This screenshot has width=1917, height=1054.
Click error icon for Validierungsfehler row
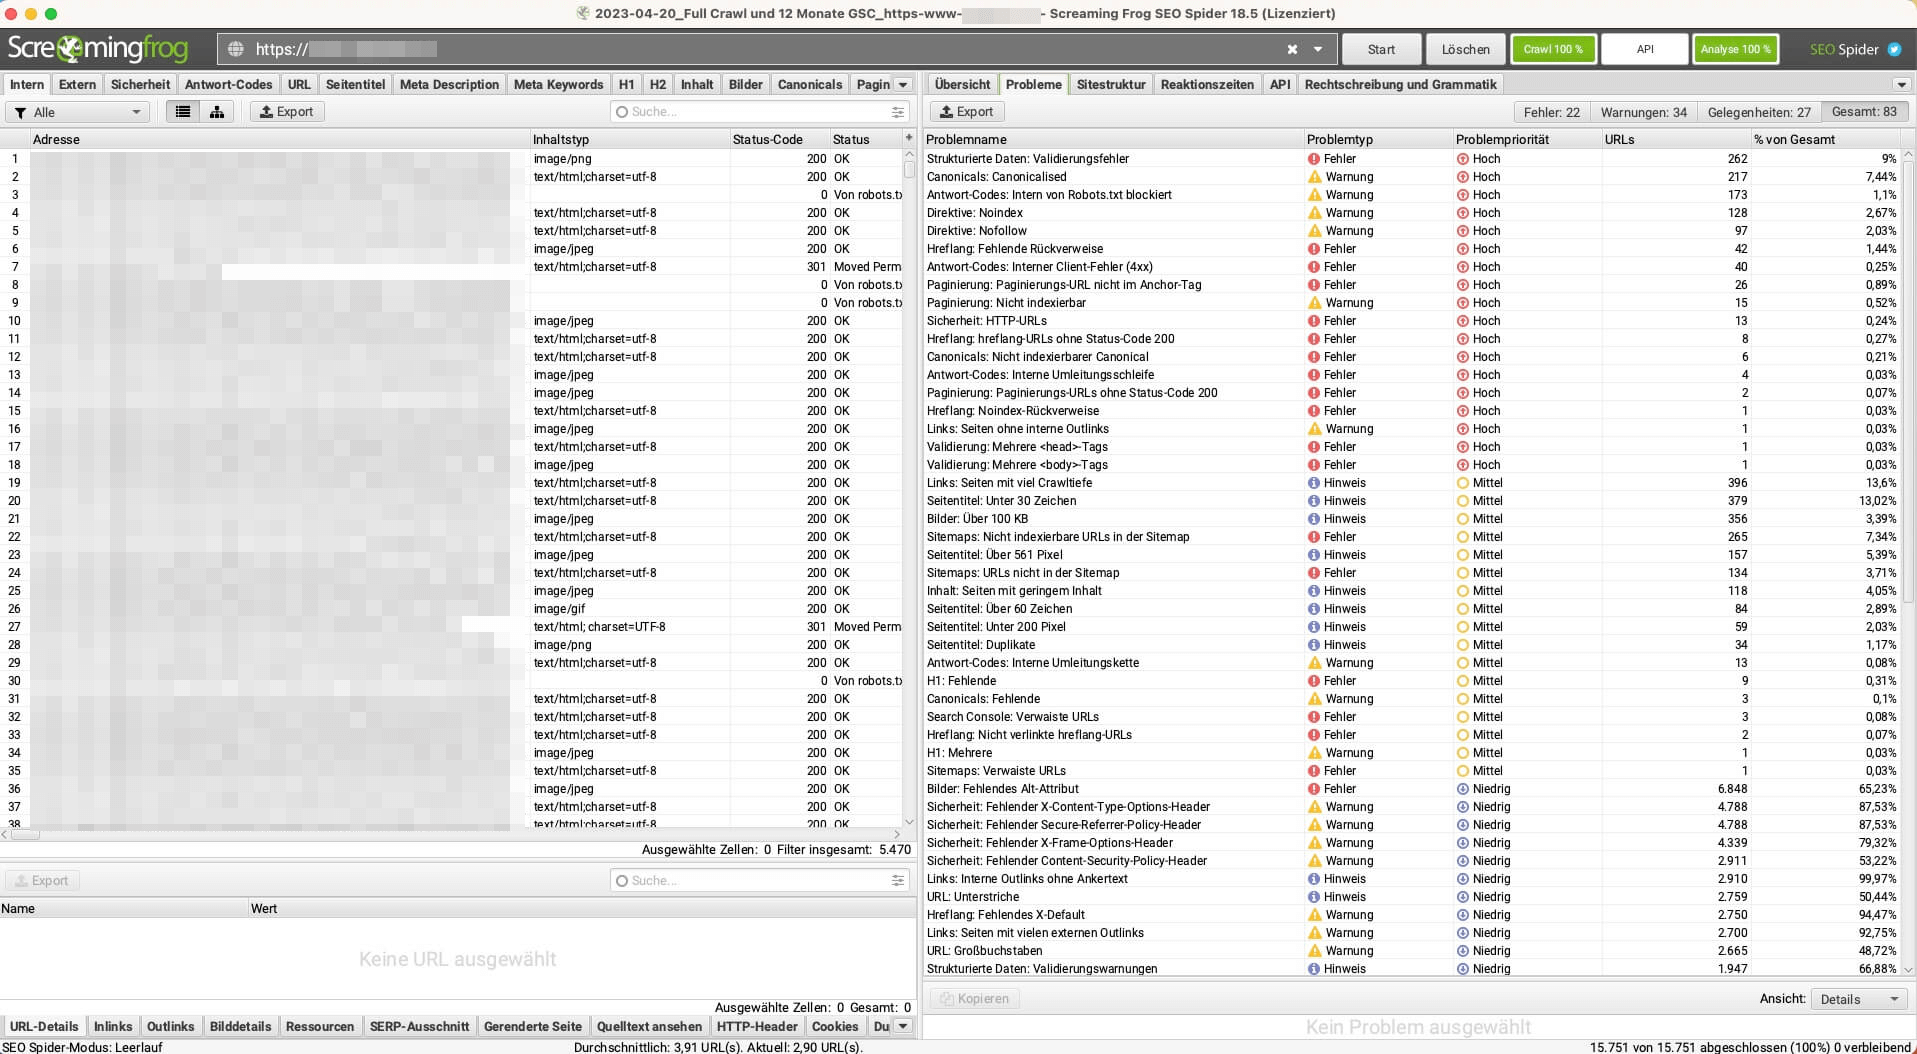[x=1314, y=159]
